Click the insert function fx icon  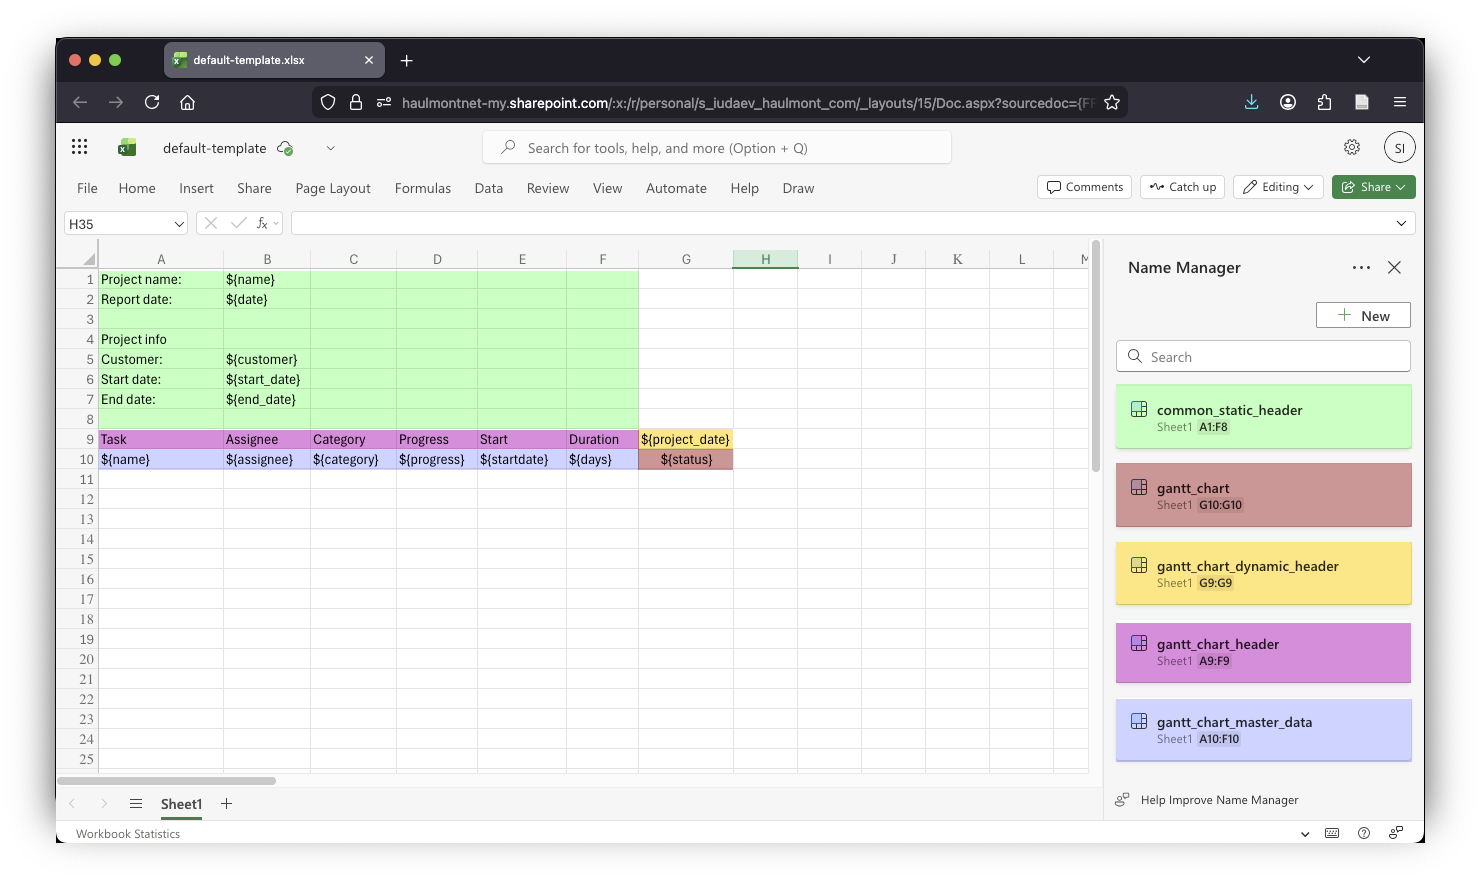tap(262, 223)
